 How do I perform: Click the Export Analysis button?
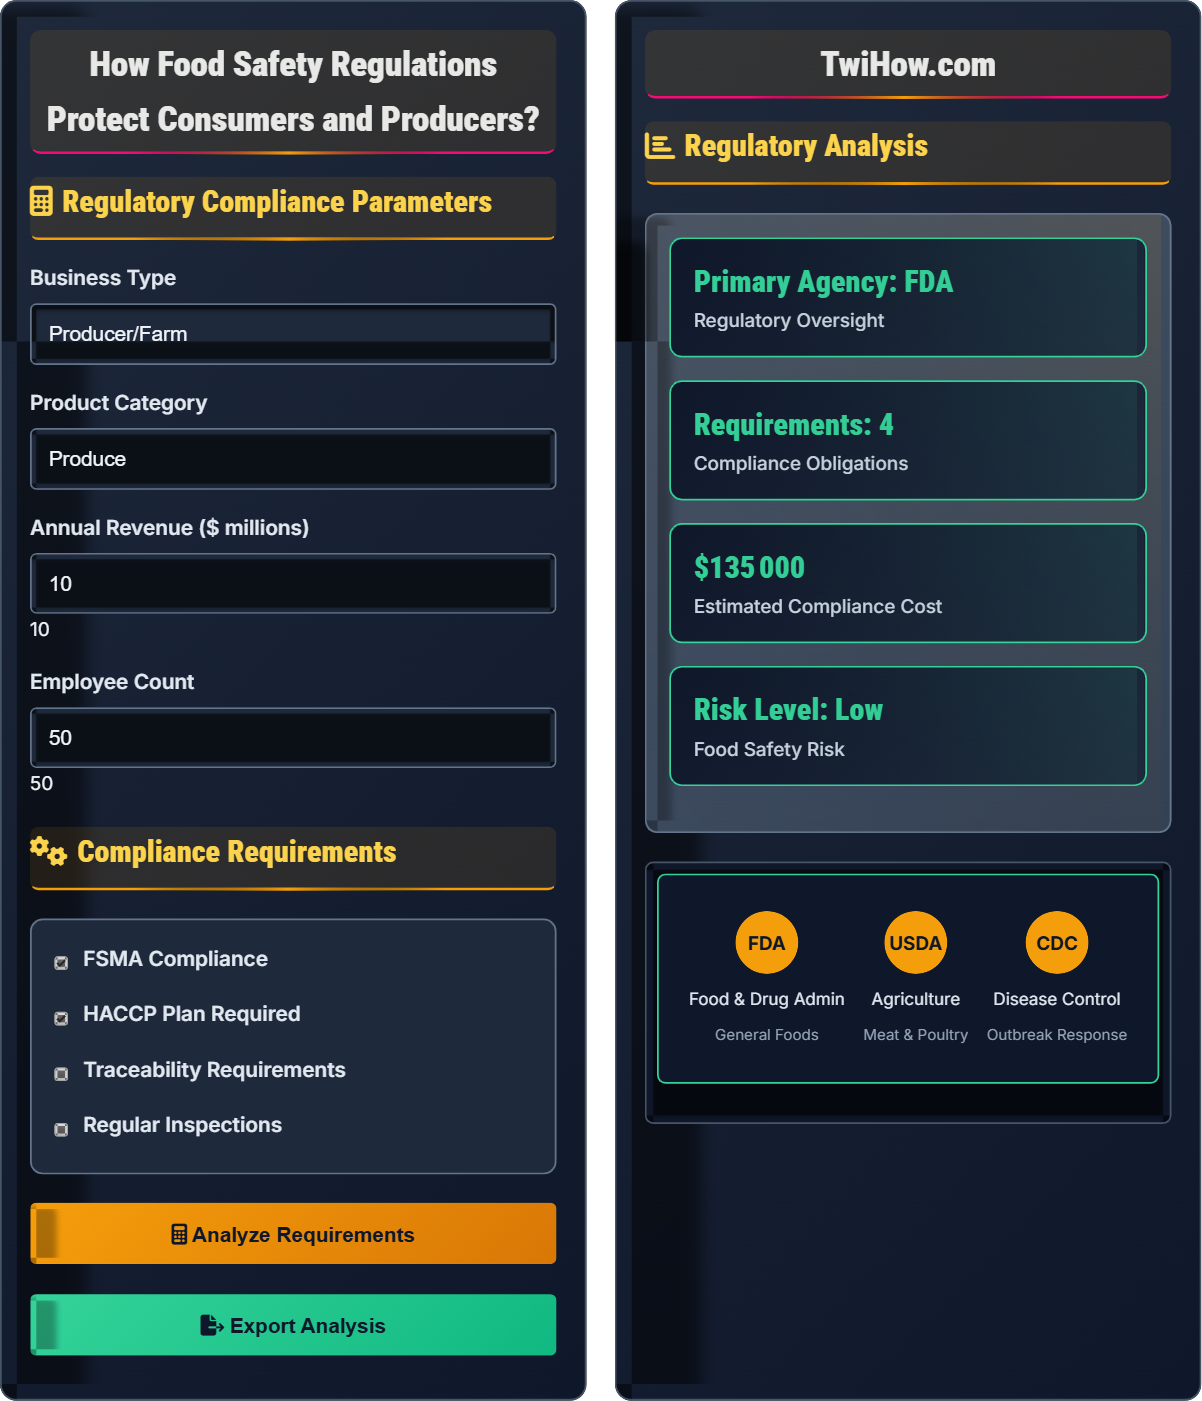point(293,1325)
